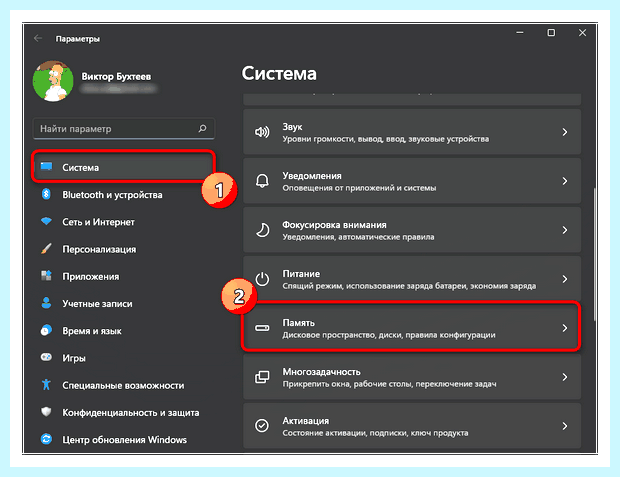Click the user avatar picture
620x477 pixels.
53,81
